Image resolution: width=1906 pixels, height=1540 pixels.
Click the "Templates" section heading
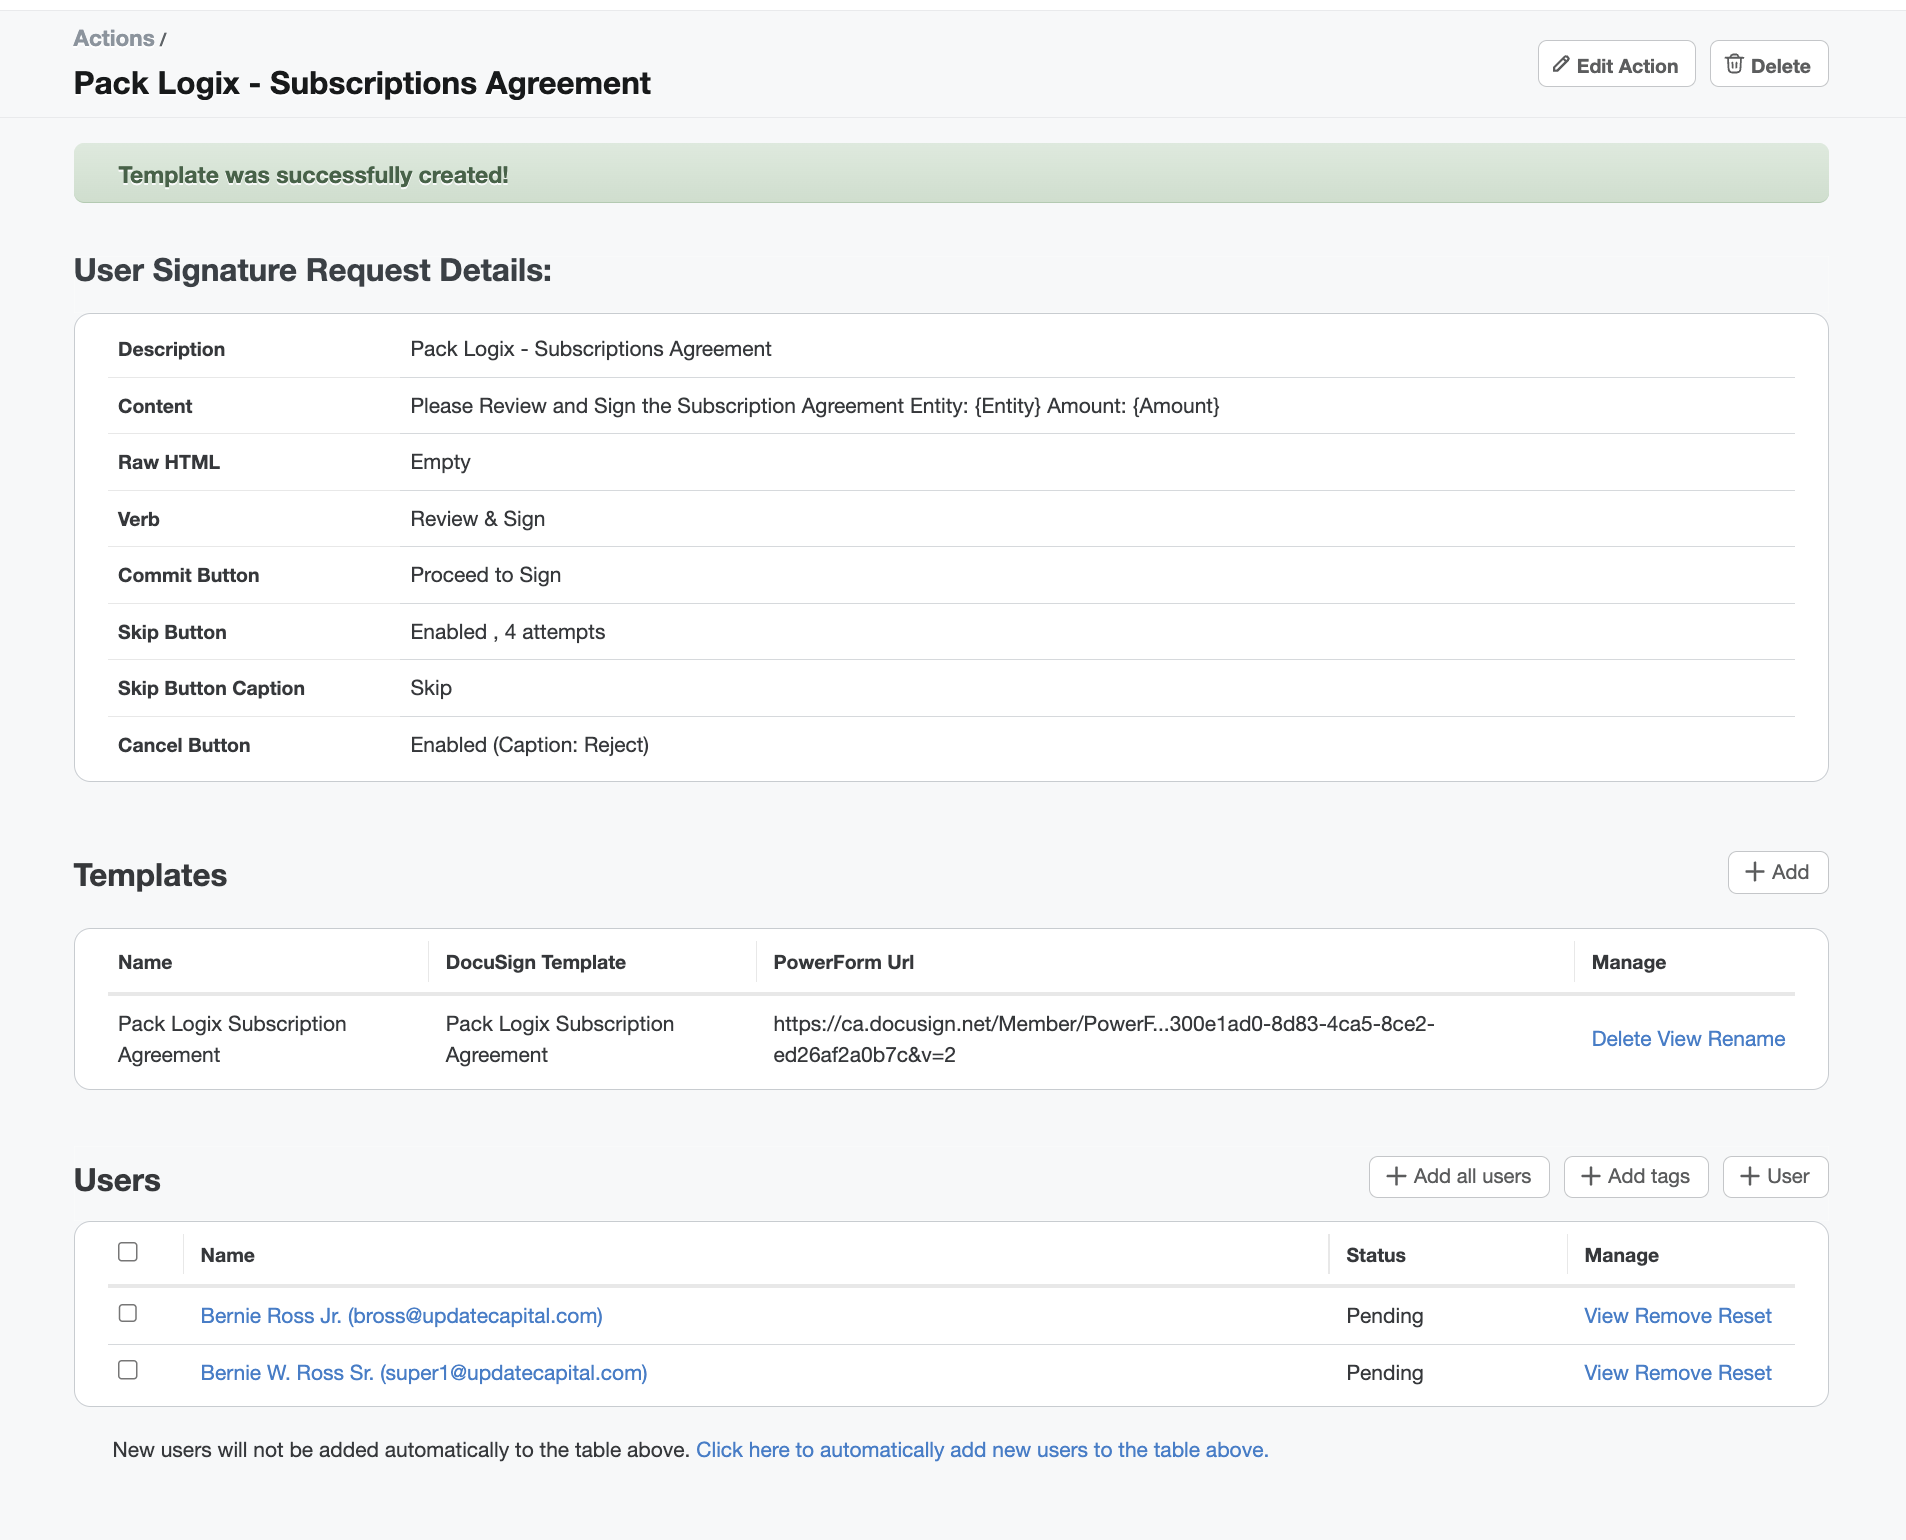click(x=151, y=875)
